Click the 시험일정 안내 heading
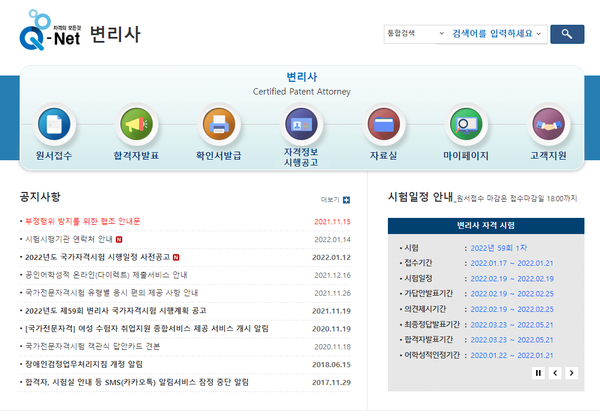 pyautogui.click(x=420, y=197)
